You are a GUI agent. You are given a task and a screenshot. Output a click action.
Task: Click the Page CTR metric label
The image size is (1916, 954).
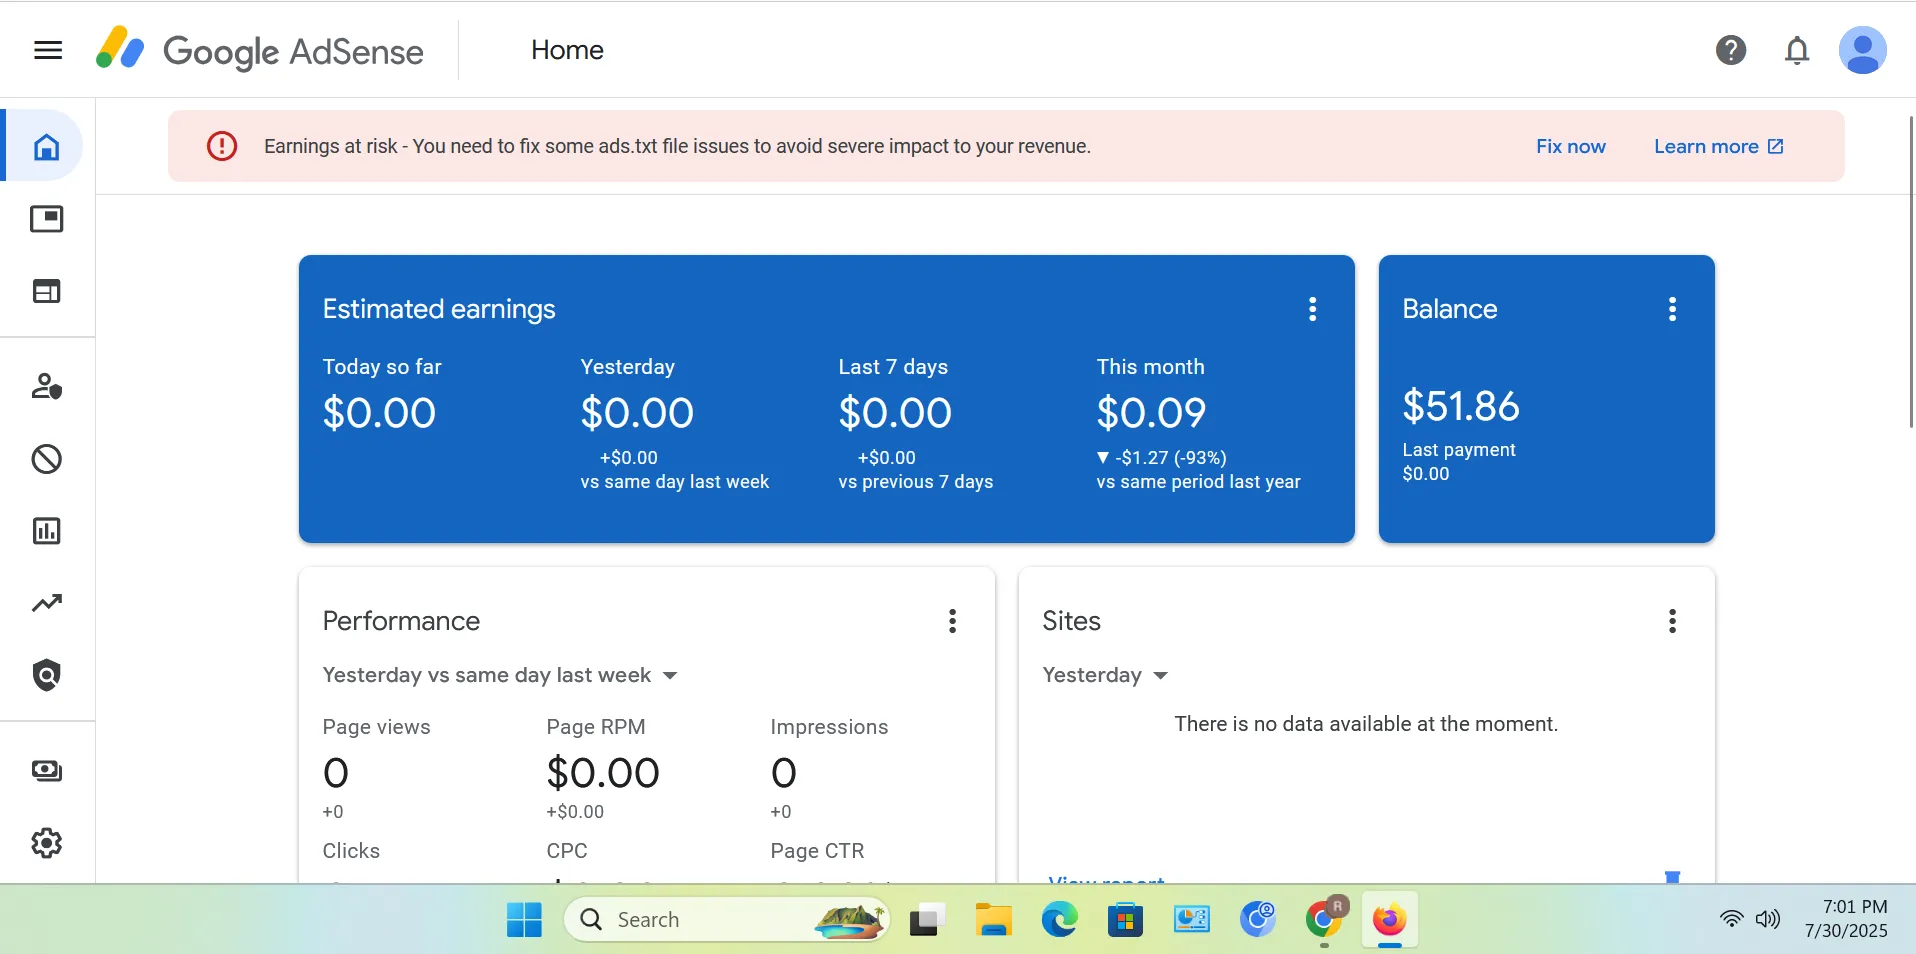(817, 851)
